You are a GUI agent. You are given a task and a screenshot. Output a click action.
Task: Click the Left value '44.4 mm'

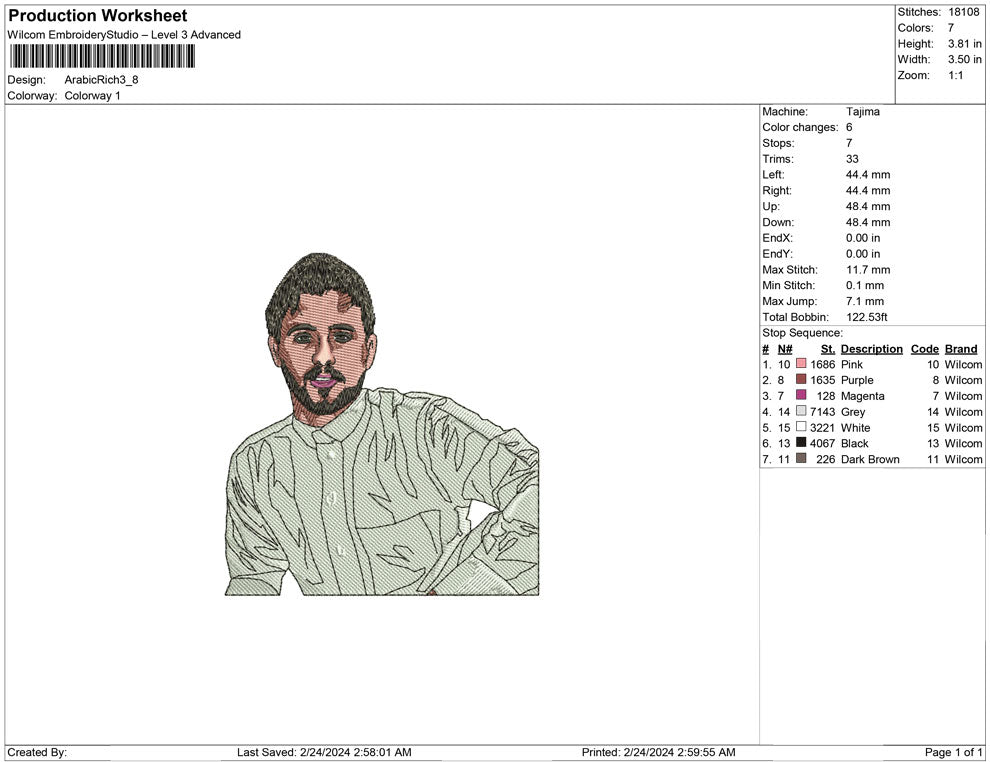coord(868,175)
